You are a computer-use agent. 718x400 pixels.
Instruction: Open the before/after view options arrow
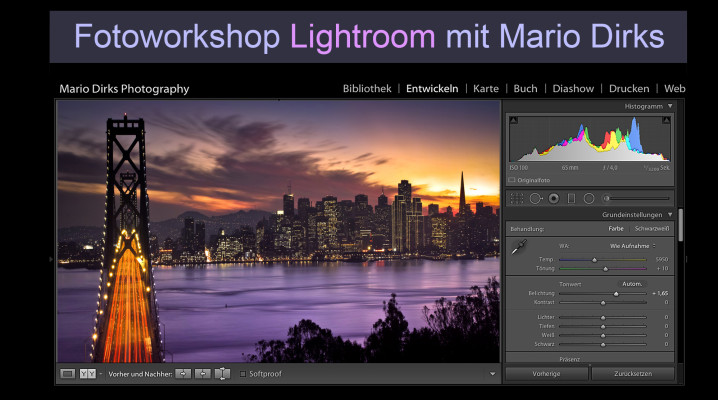(x=101, y=374)
